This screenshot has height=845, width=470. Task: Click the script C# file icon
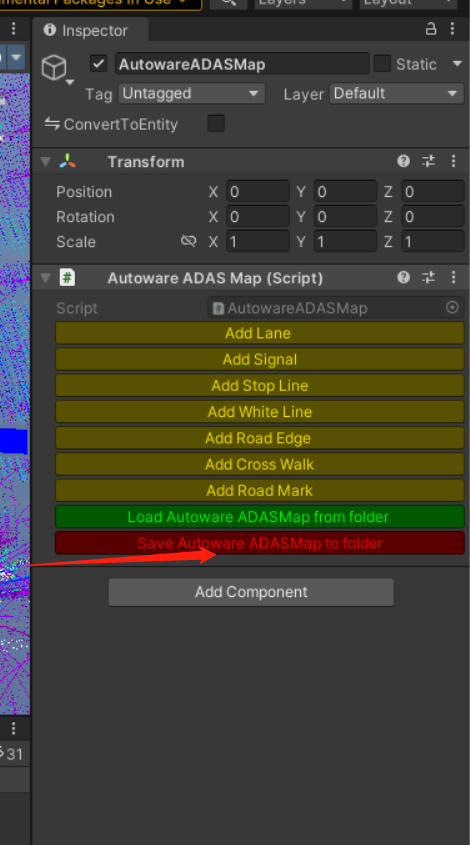pyautogui.click(x=67, y=278)
